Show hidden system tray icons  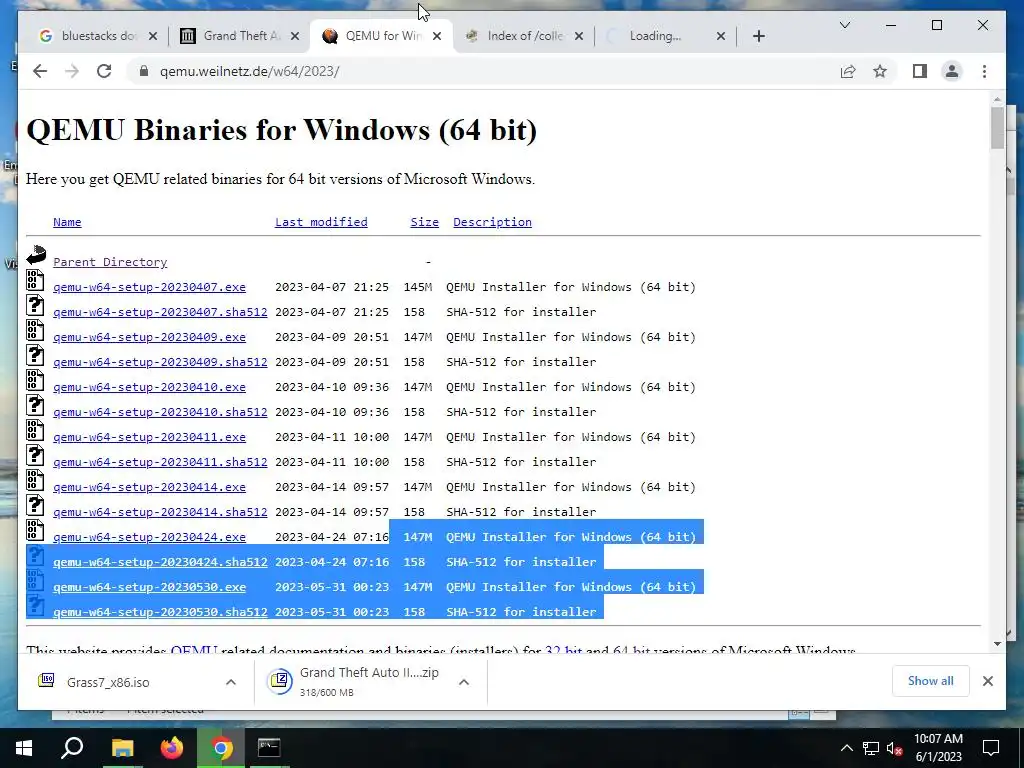coord(846,748)
